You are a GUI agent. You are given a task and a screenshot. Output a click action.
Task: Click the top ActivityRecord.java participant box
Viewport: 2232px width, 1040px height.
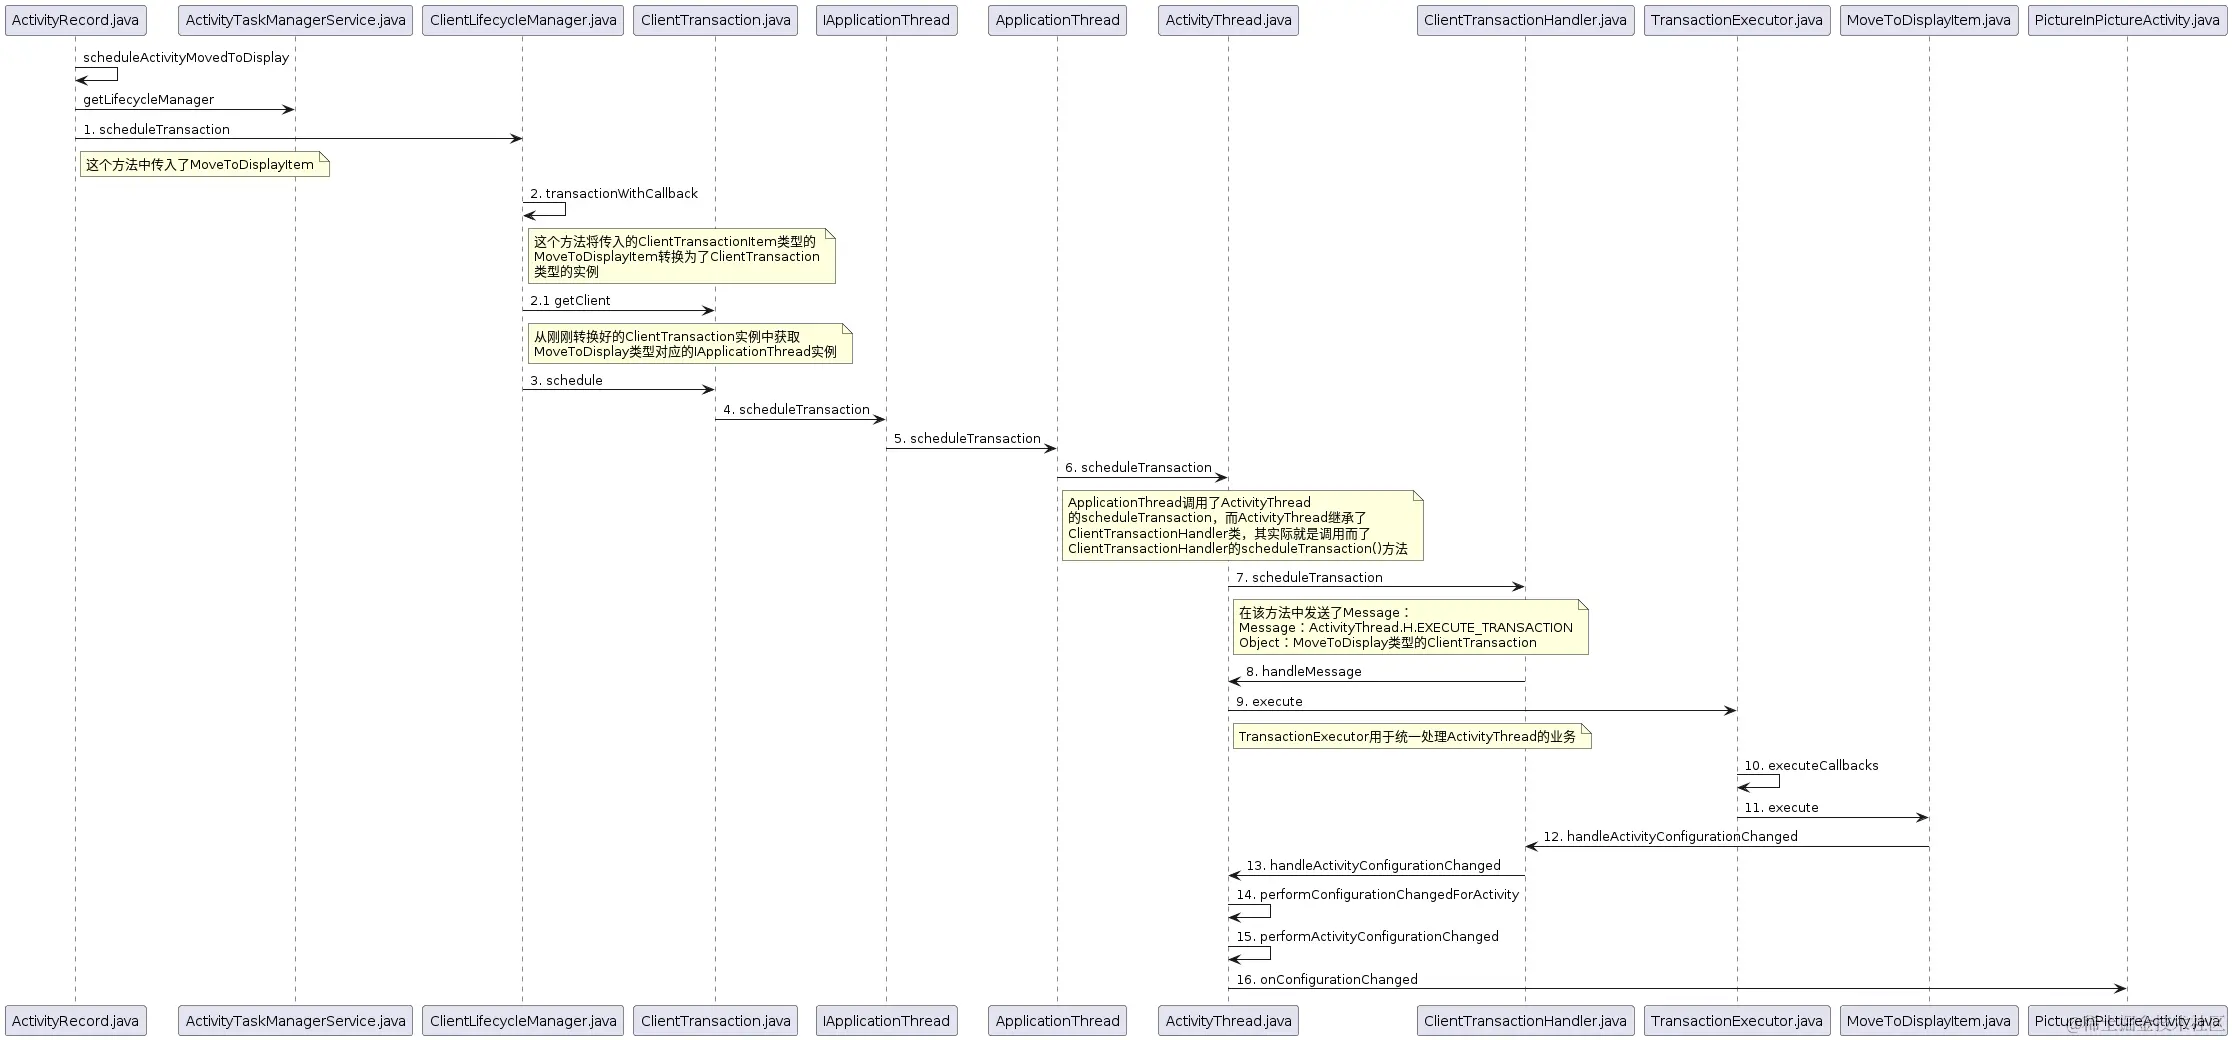(x=75, y=20)
